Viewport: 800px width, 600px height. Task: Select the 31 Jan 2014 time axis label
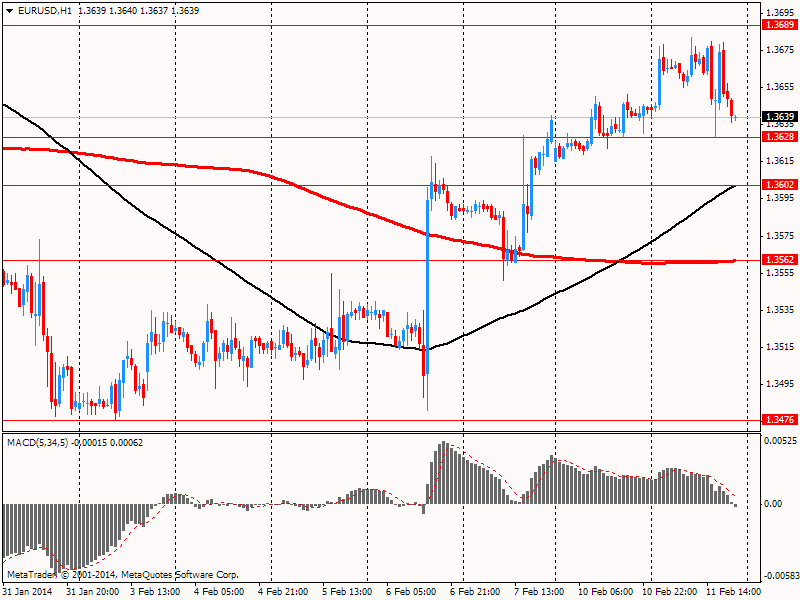28,591
